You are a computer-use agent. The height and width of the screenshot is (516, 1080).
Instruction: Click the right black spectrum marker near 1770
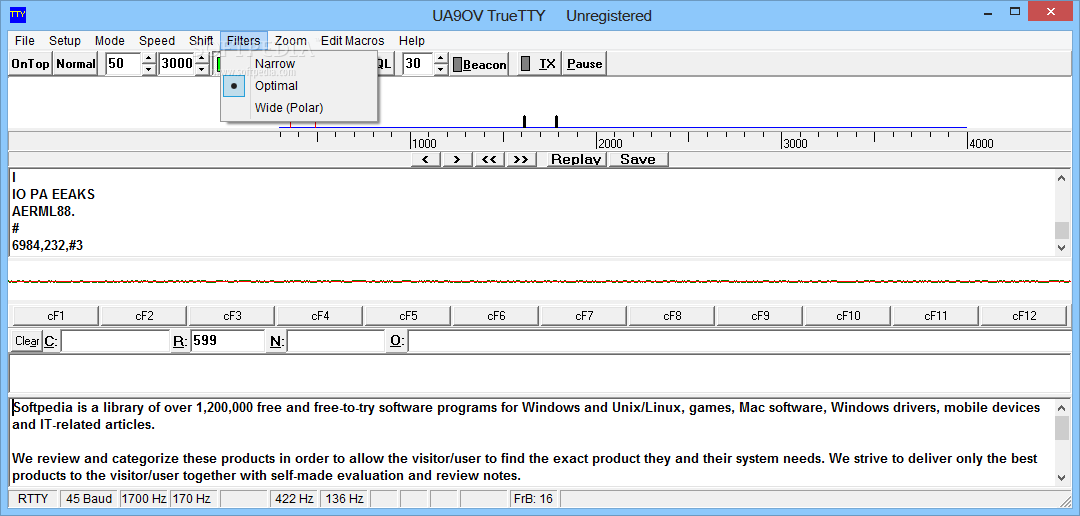pos(556,121)
